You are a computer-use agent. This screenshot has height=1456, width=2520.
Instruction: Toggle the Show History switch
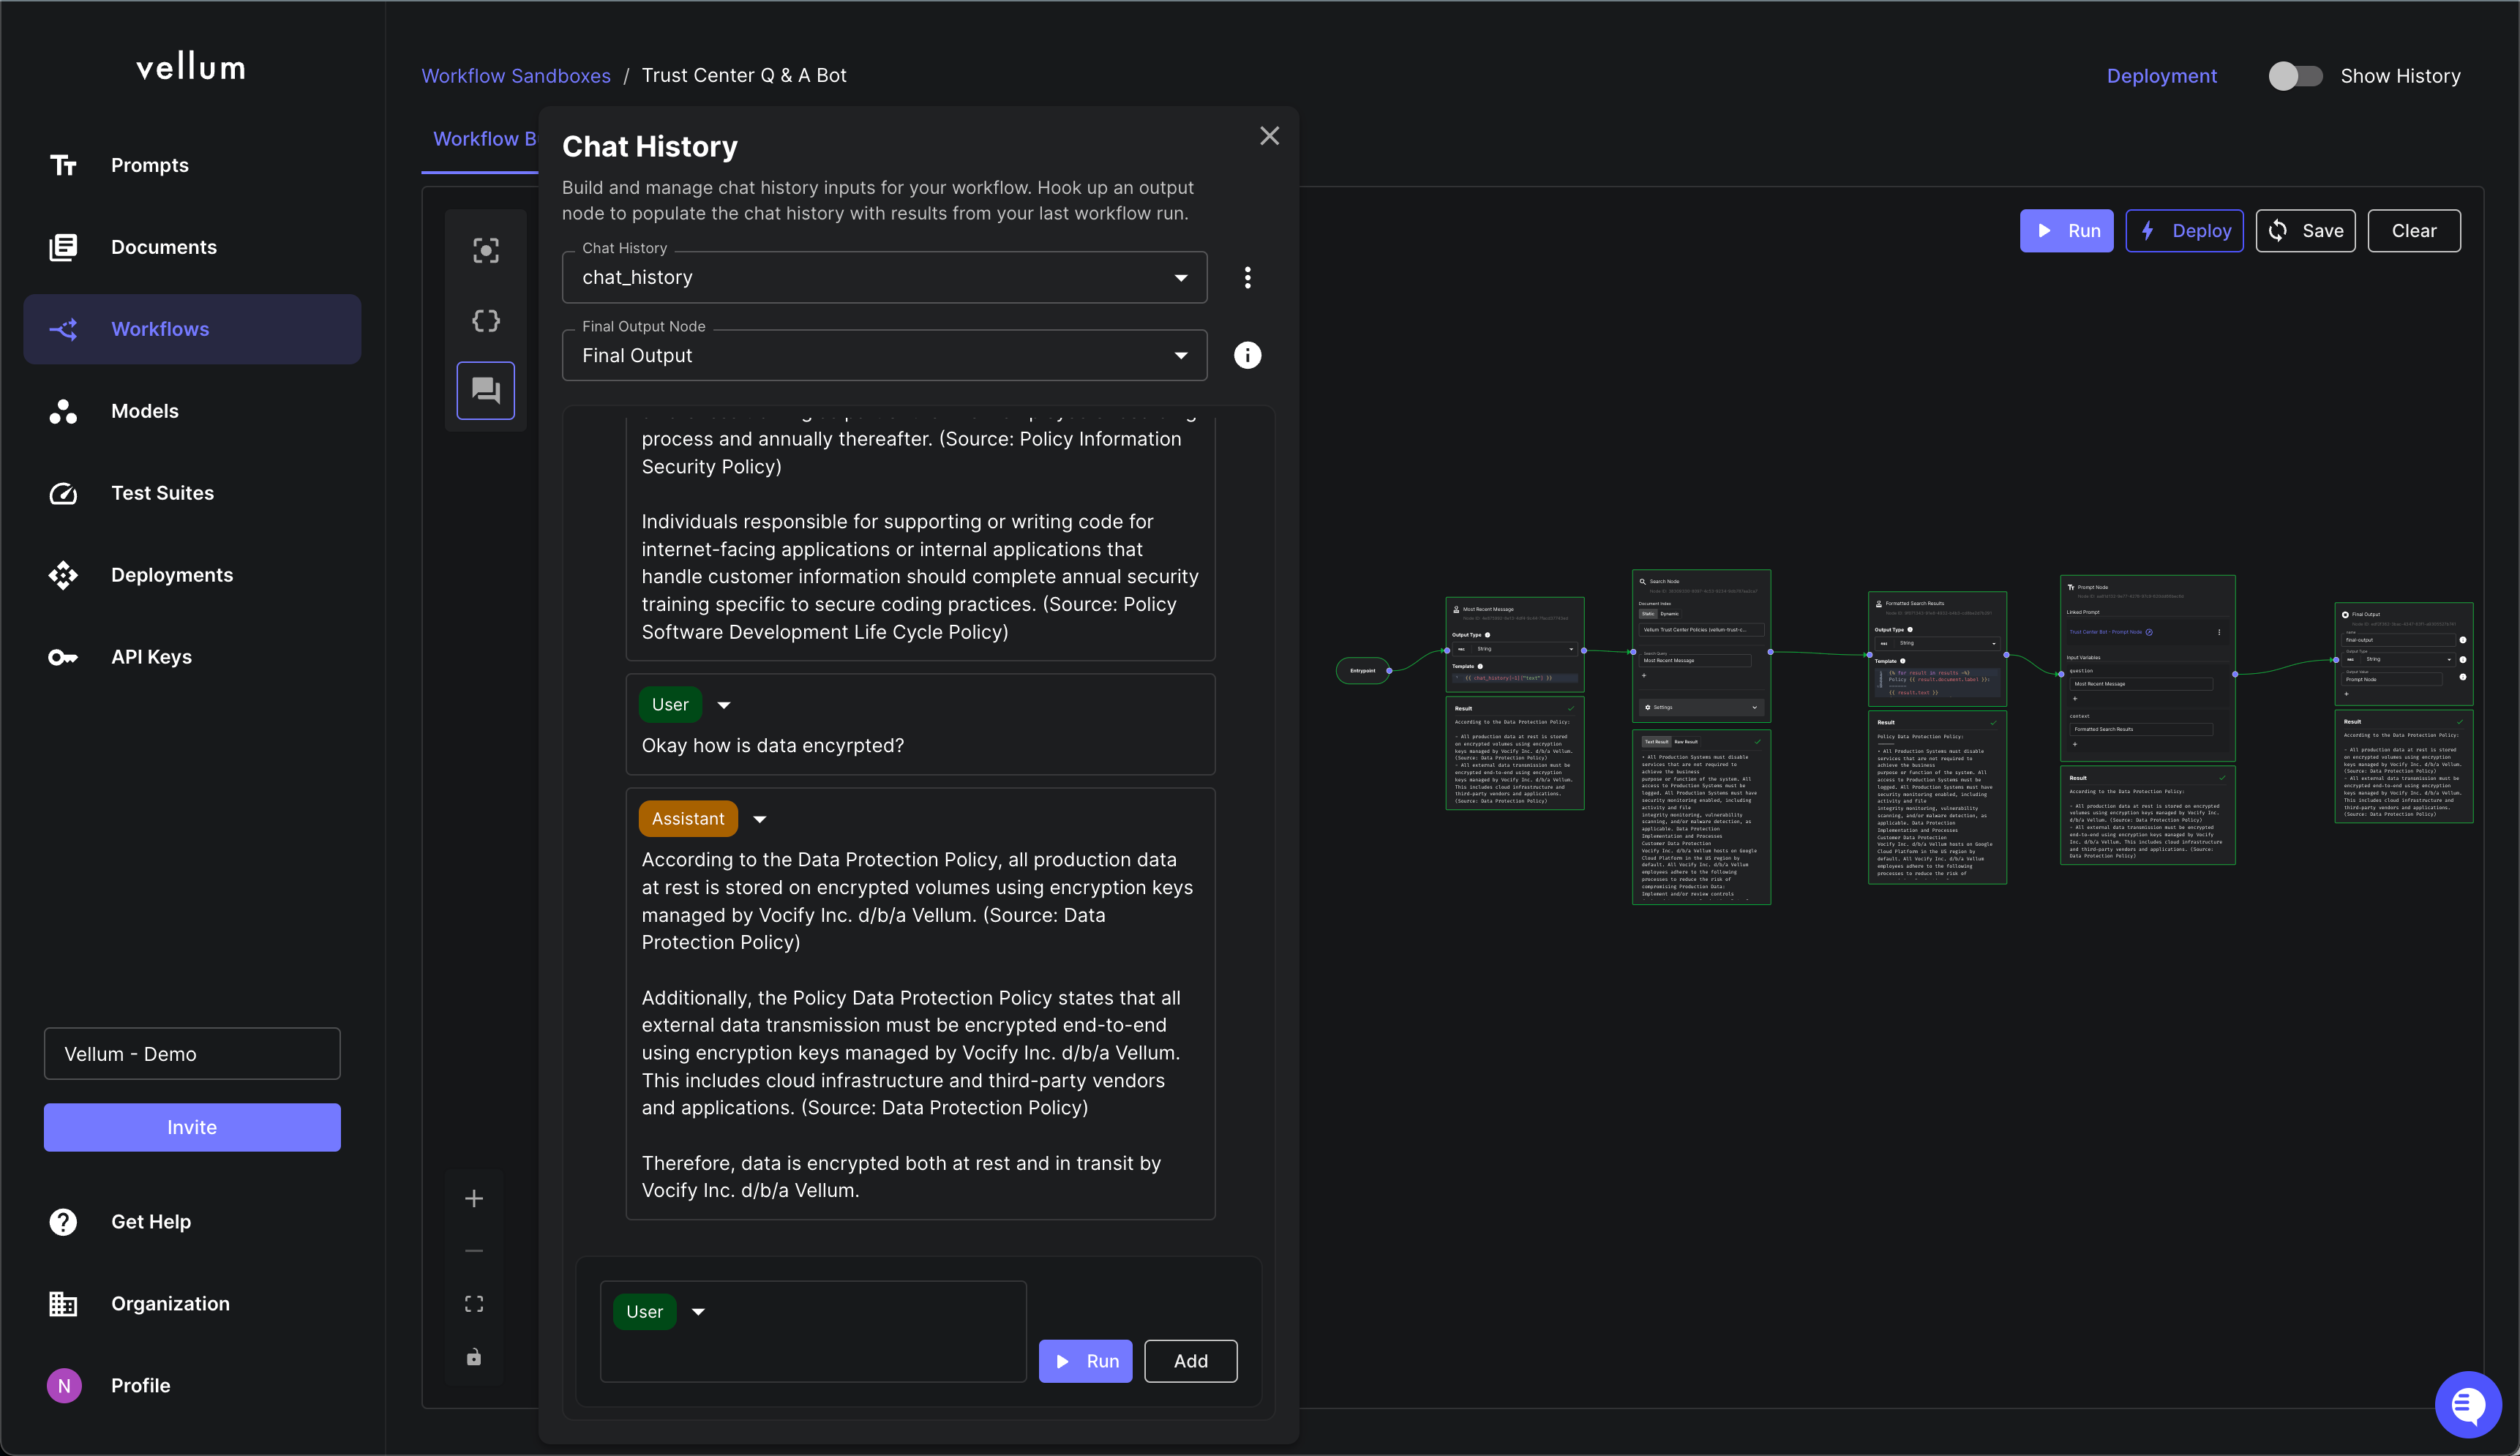pyautogui.click(x=2295, y=76)
